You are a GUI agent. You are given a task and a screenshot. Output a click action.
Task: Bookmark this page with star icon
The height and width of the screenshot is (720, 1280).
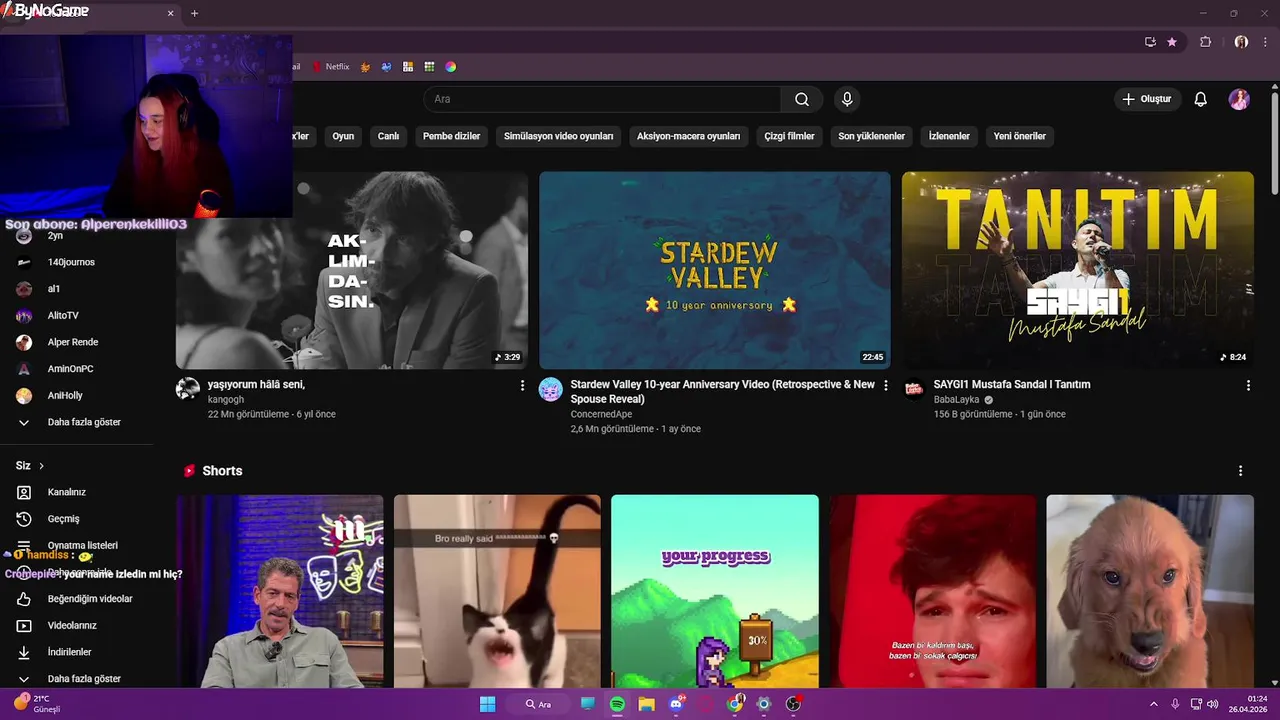tap(1172, 42)
